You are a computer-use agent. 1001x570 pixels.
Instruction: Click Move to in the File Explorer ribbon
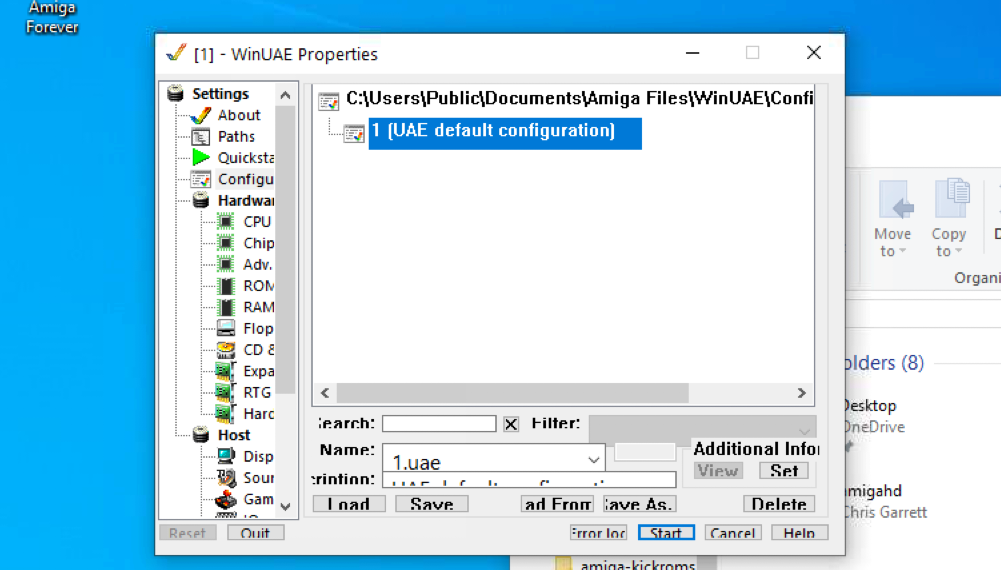893,219
